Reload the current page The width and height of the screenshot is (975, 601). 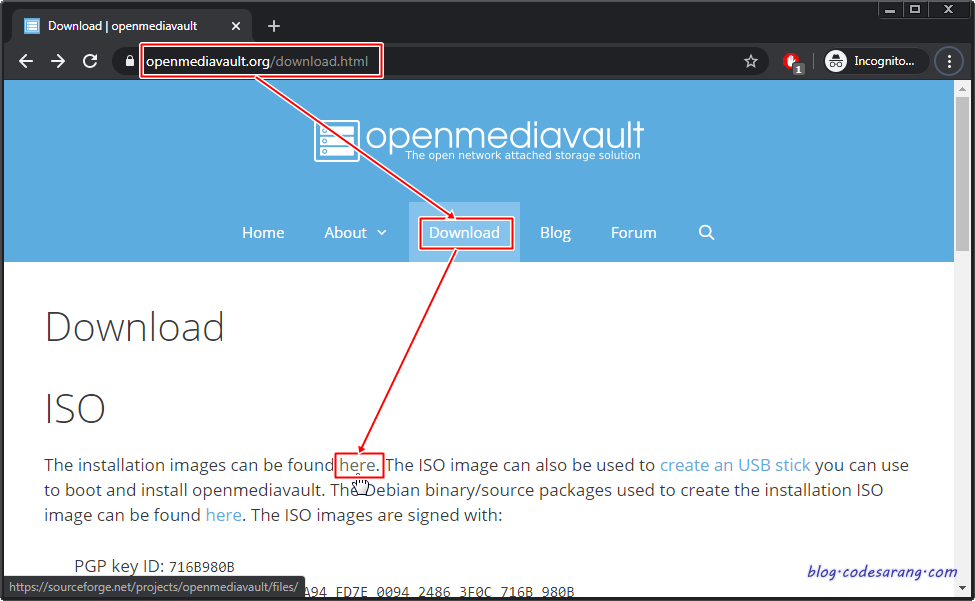point(90,61)
